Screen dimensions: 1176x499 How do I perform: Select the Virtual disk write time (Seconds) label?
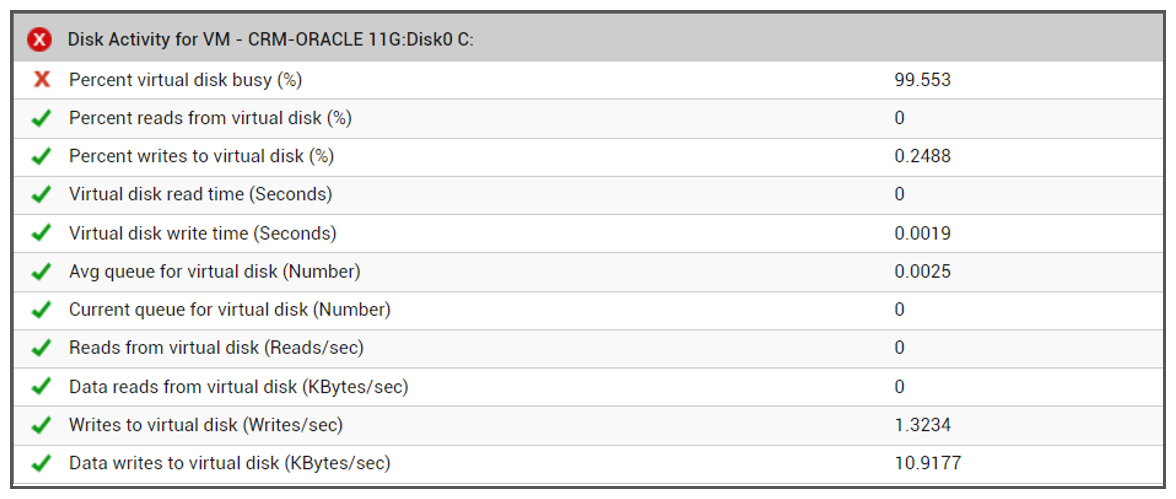202,233
